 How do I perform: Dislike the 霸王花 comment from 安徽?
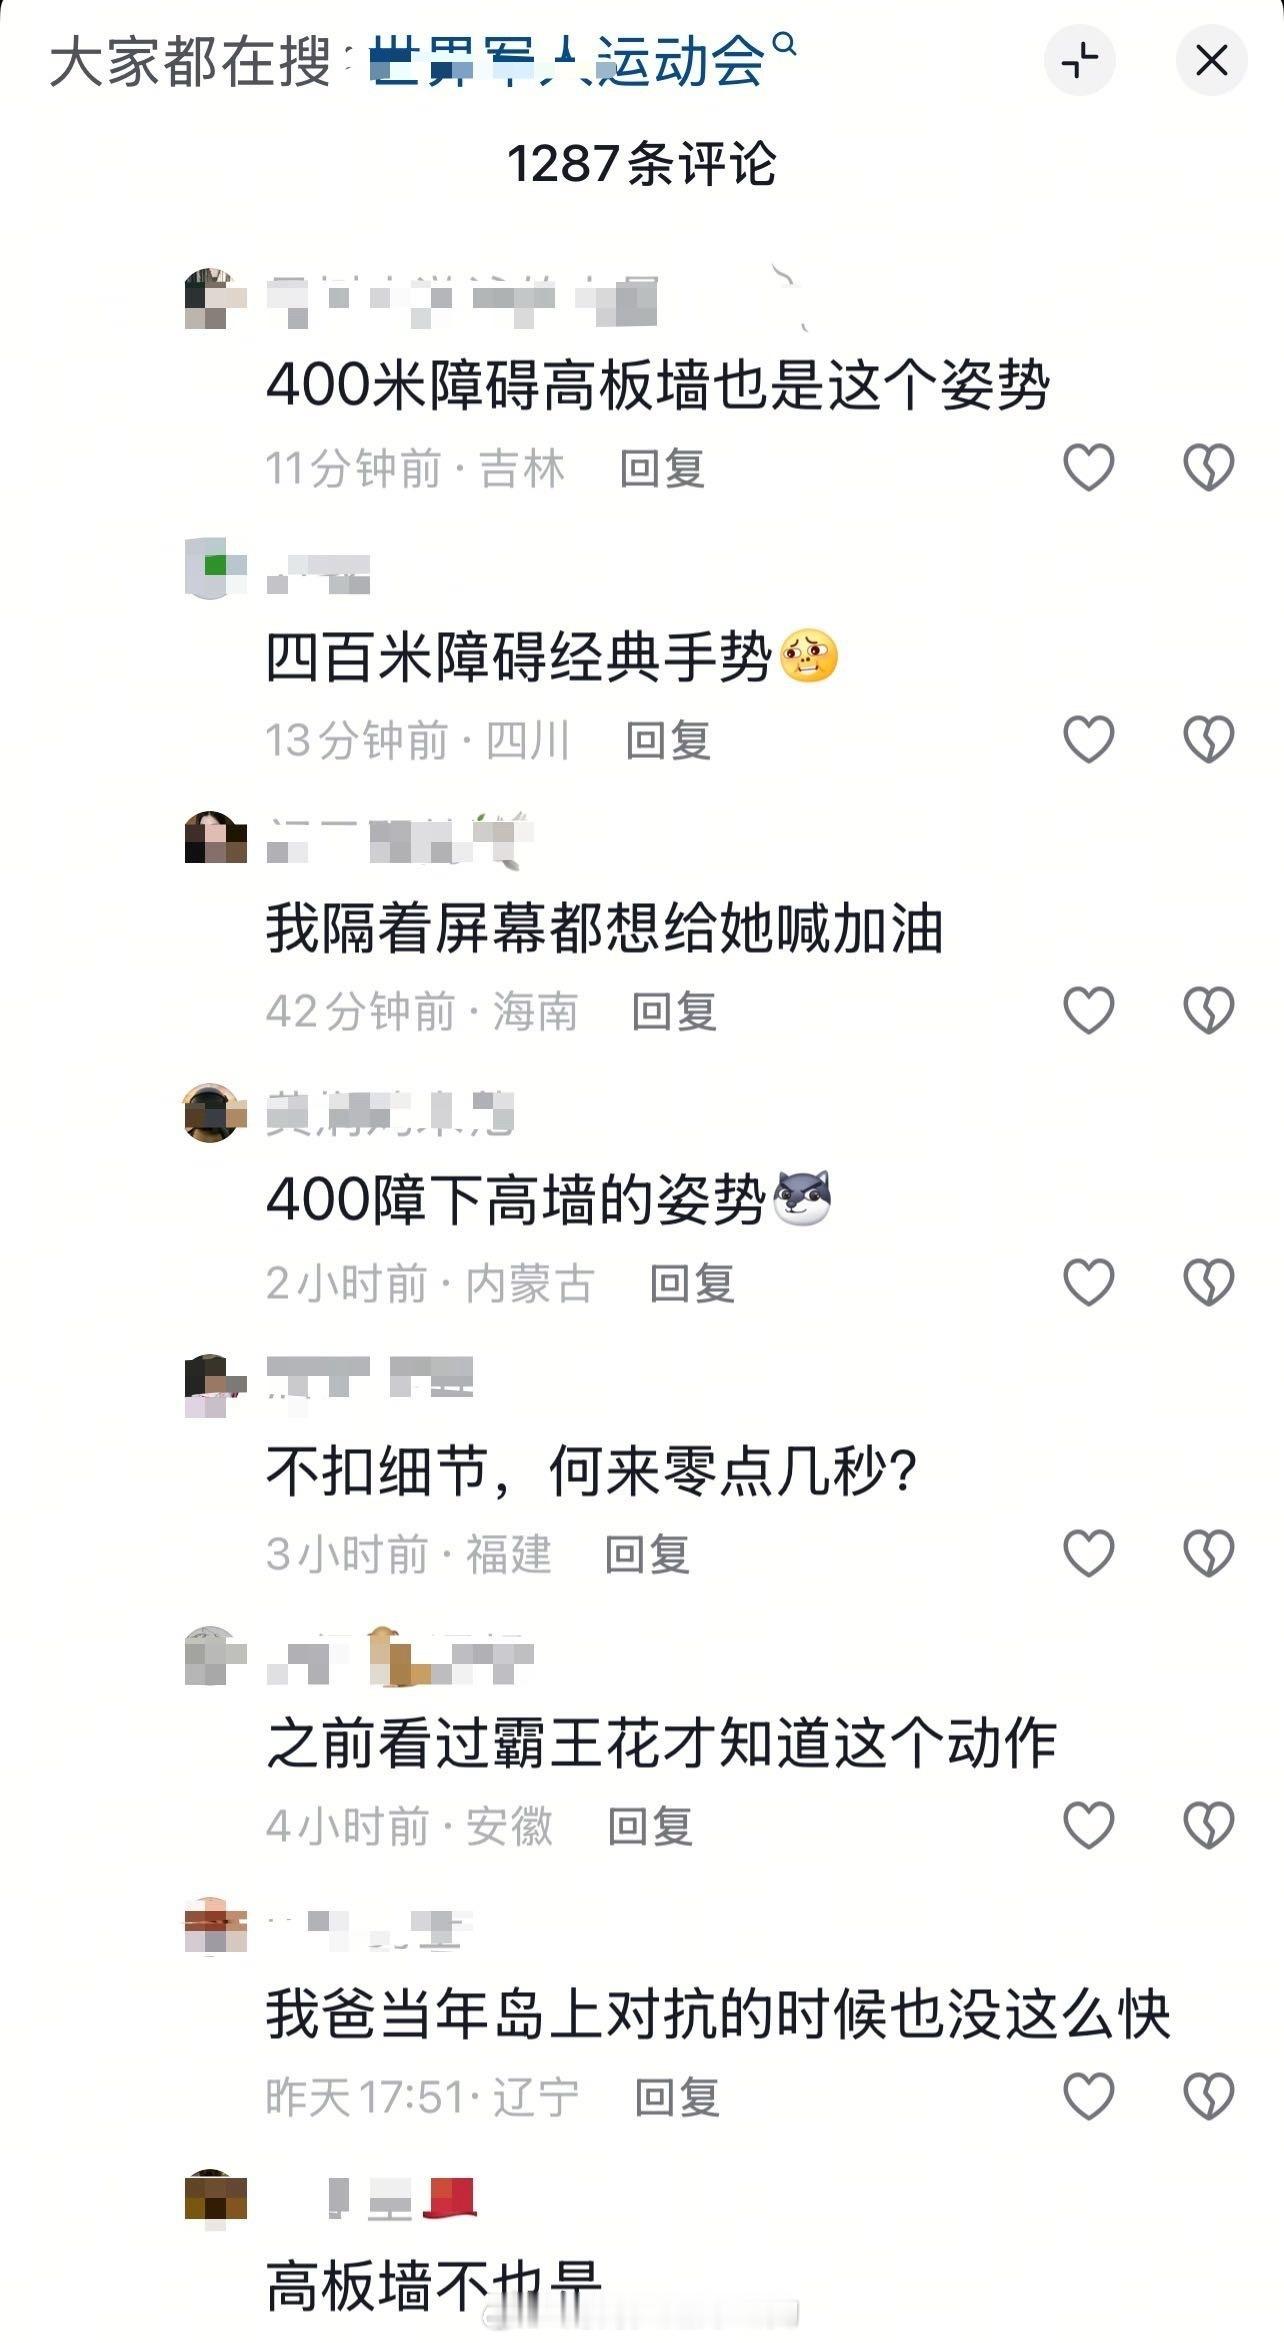1209,1825
